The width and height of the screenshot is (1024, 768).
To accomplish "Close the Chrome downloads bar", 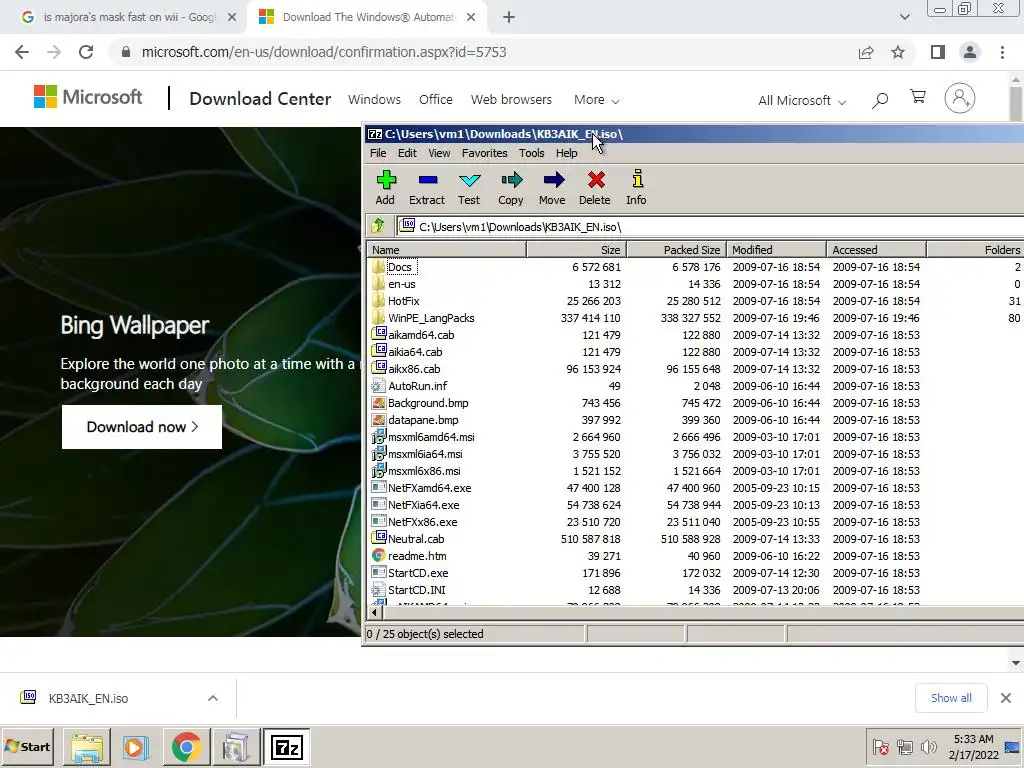I will coord(1006,698).
